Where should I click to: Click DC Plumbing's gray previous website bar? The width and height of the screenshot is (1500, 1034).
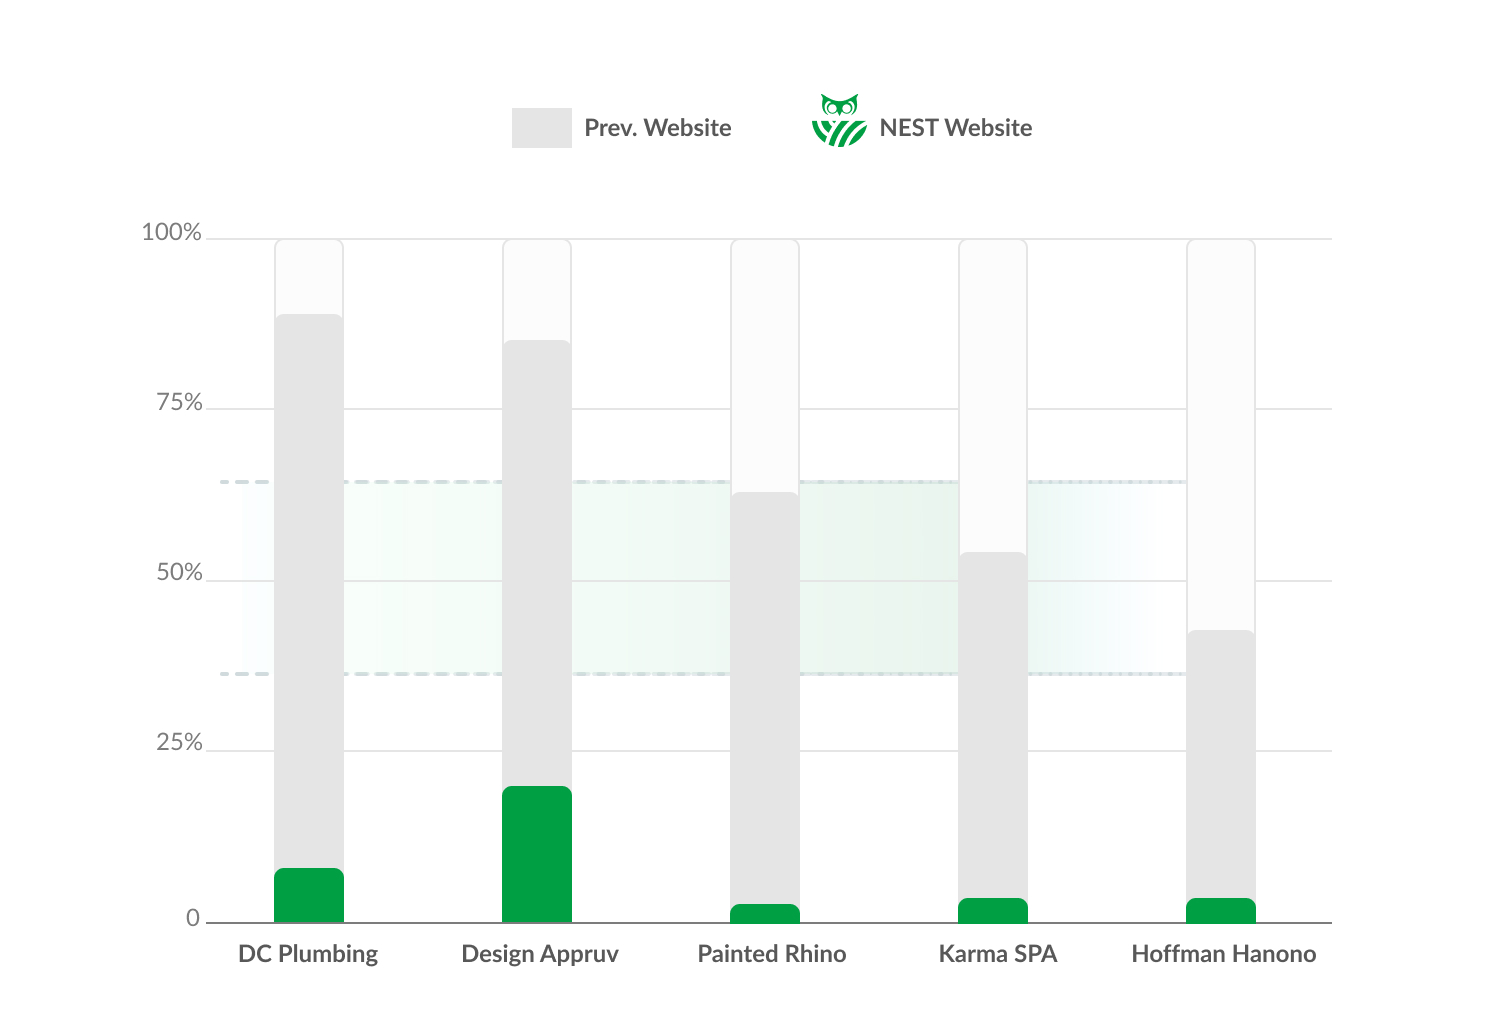(x=309, y=590)
